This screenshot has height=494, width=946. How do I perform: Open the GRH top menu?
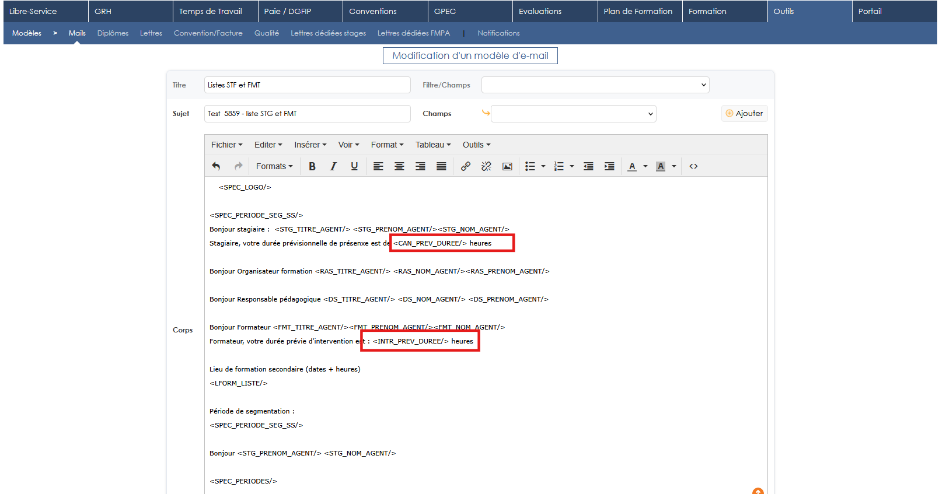(x=131, y=11)
